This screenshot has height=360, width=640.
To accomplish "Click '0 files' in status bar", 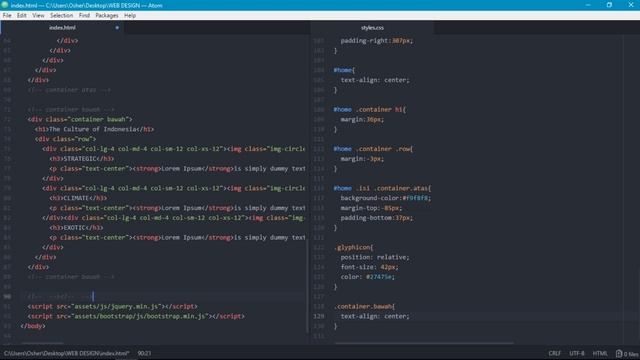I will (631, 354).
